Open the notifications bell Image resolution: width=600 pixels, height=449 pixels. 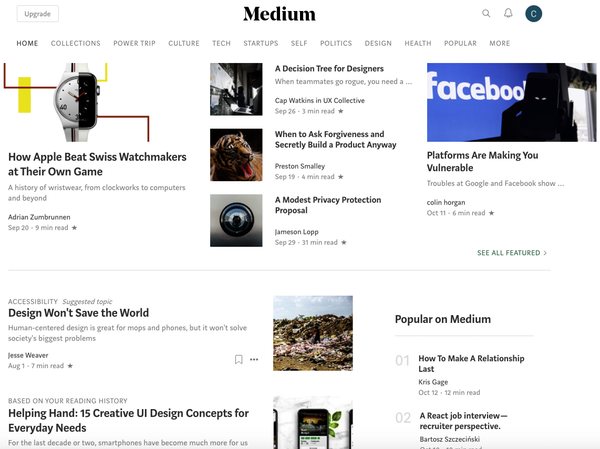click(x=508, y=14)
